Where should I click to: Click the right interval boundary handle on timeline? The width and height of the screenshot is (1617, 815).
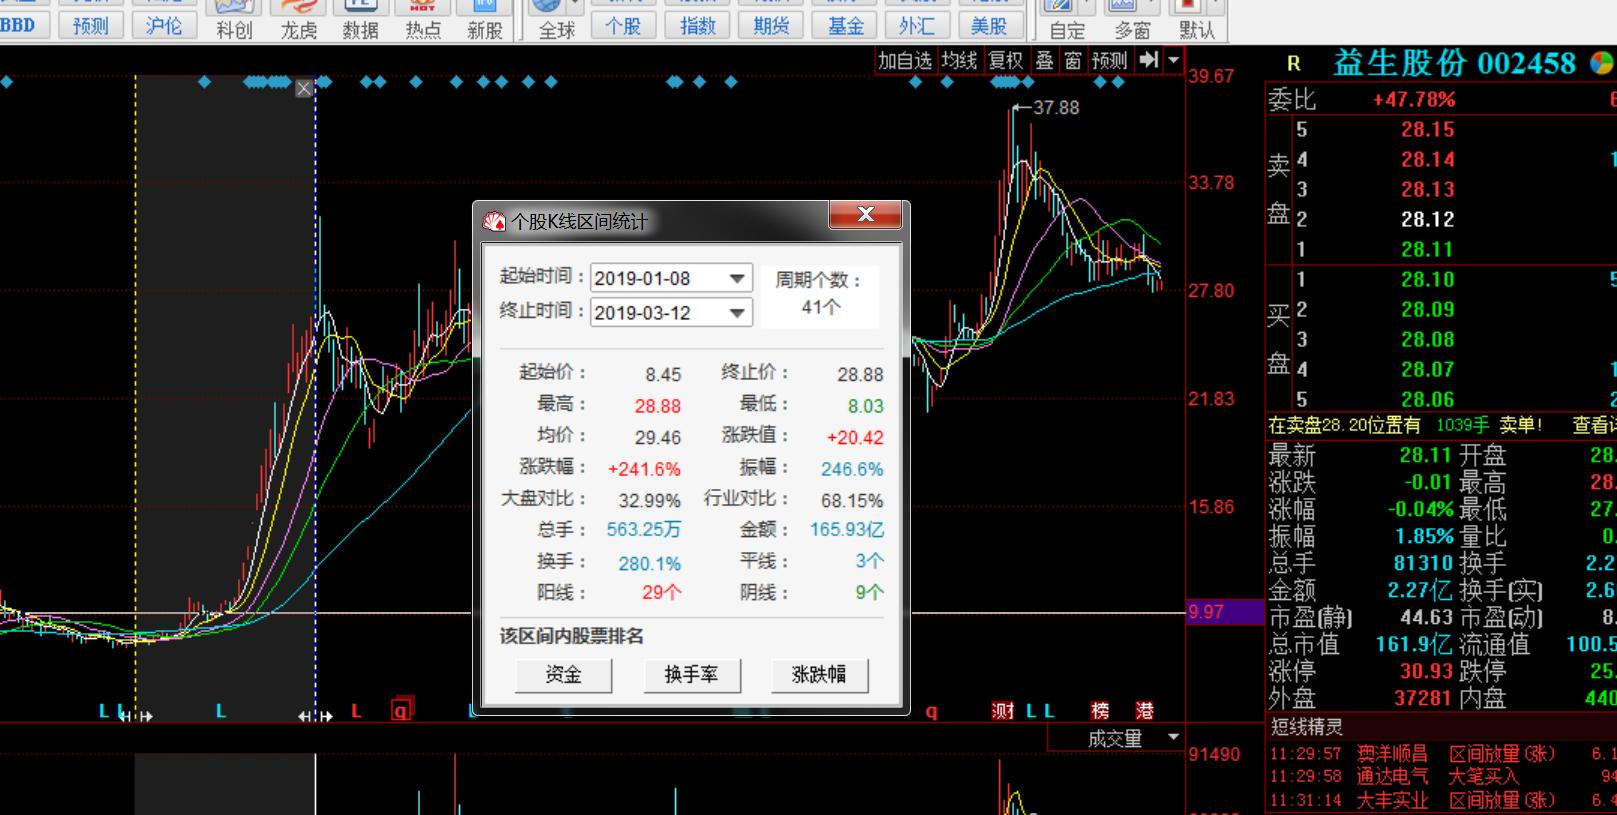click(316, 716)
